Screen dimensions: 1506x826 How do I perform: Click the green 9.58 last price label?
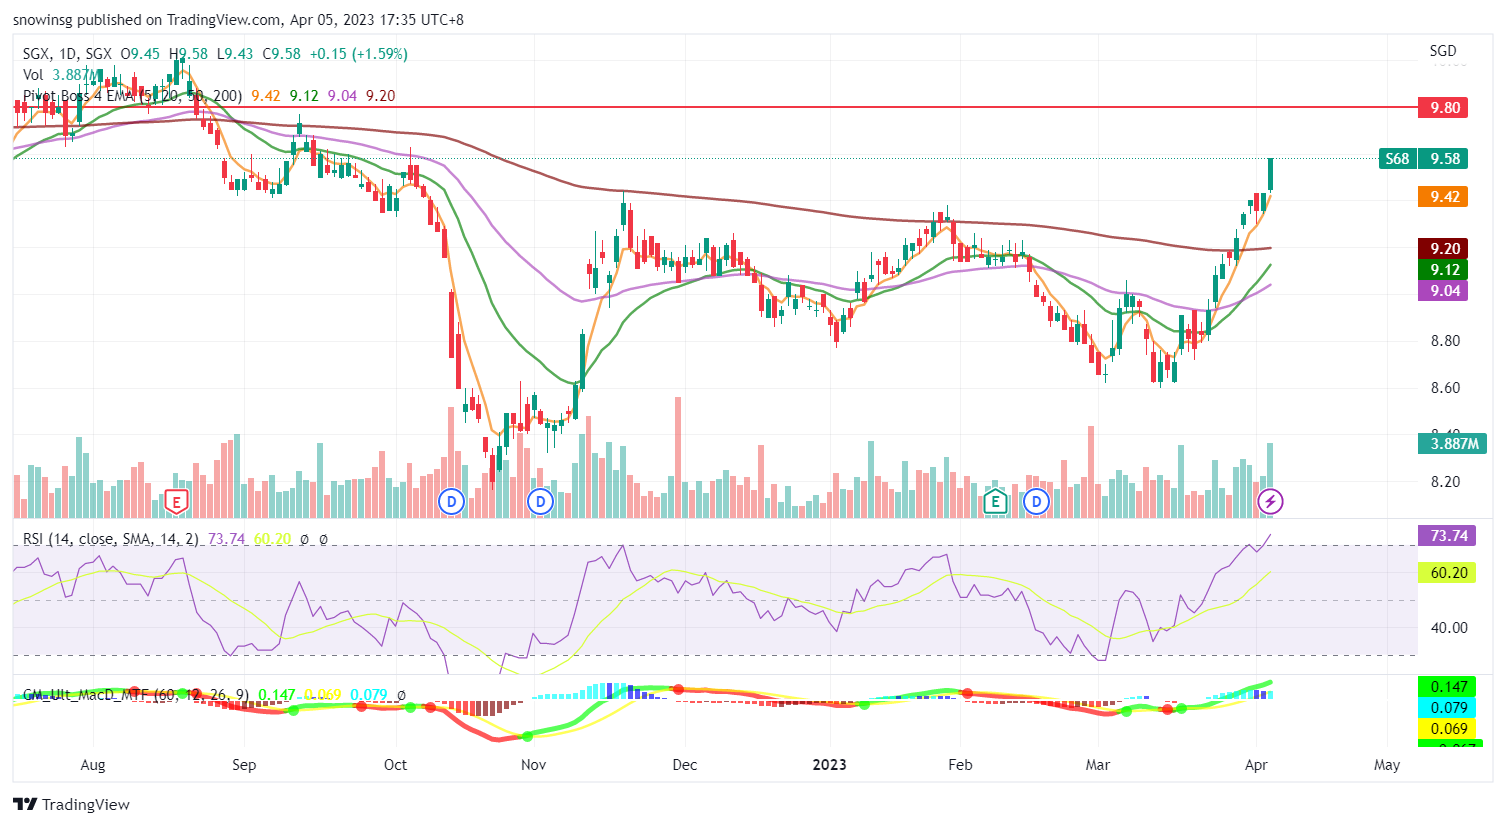pyautogui.click(x=1444, y=158)
